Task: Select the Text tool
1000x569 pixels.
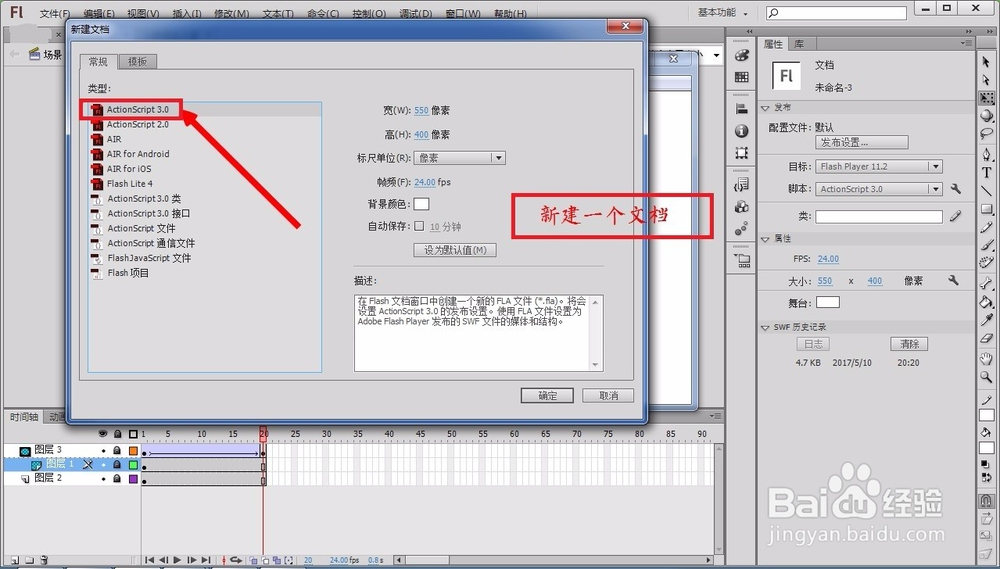Action: [x=987, y=173]
